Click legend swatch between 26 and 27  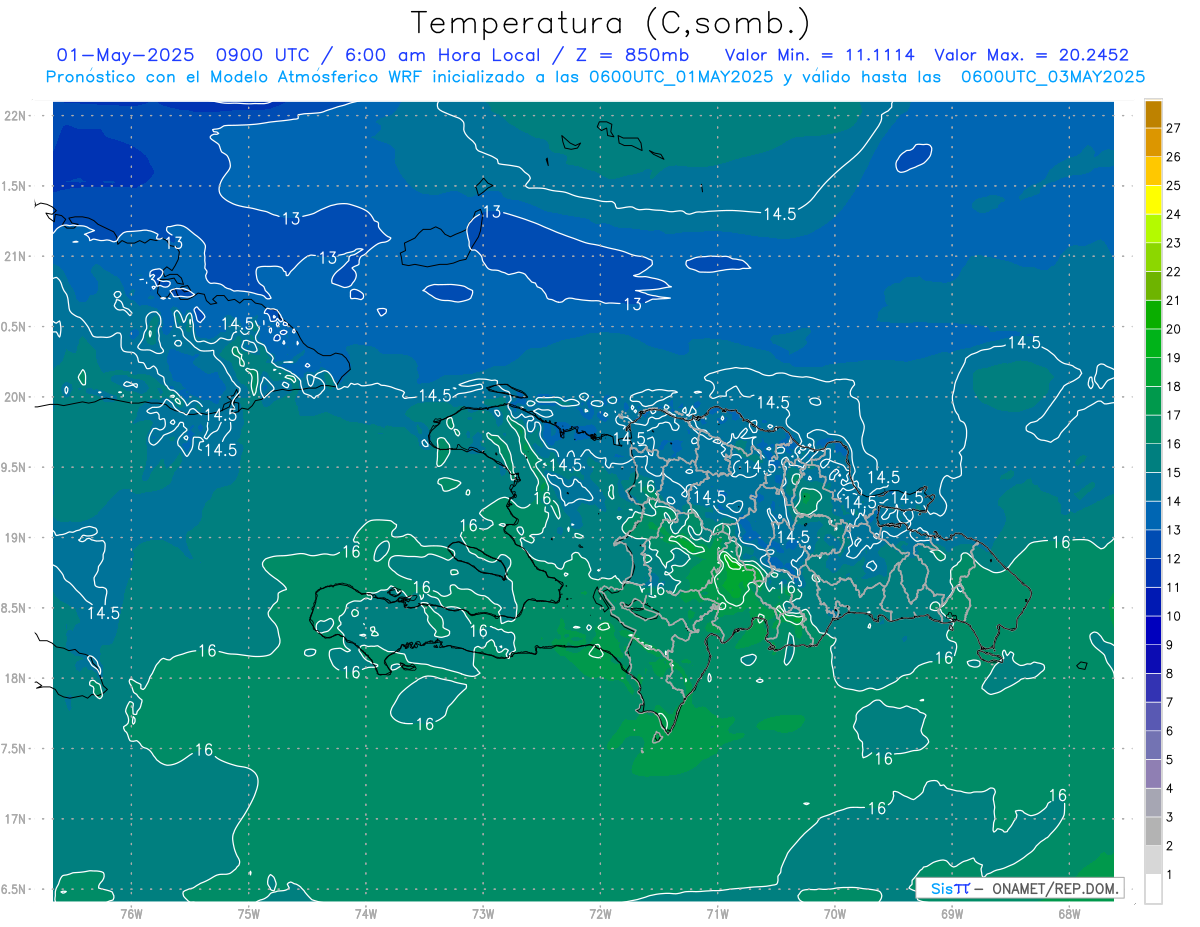(1153, 142)
